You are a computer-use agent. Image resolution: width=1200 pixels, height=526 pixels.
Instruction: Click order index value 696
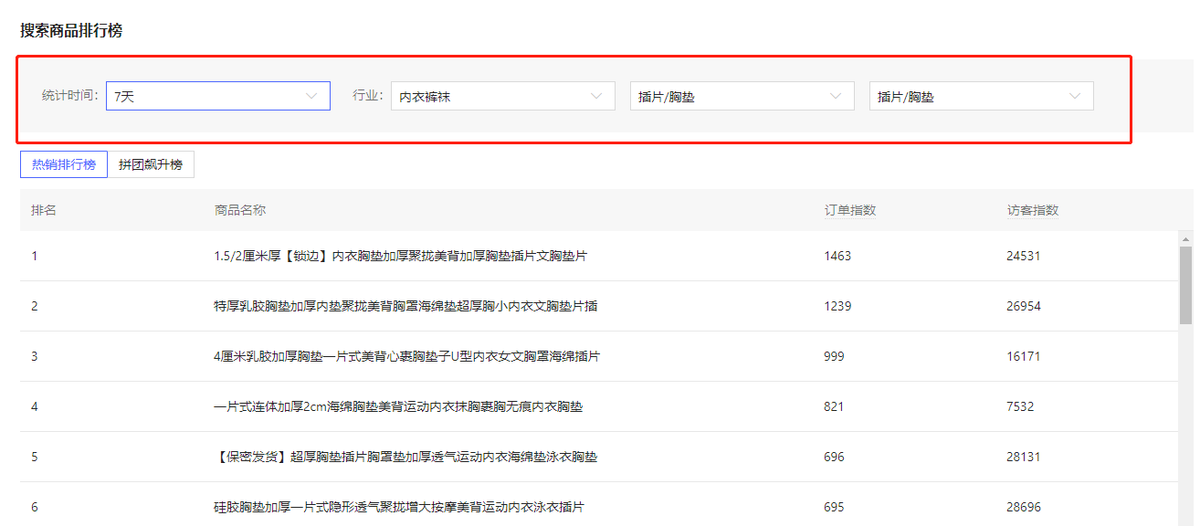pyautogui.click(x=834, y=457)
